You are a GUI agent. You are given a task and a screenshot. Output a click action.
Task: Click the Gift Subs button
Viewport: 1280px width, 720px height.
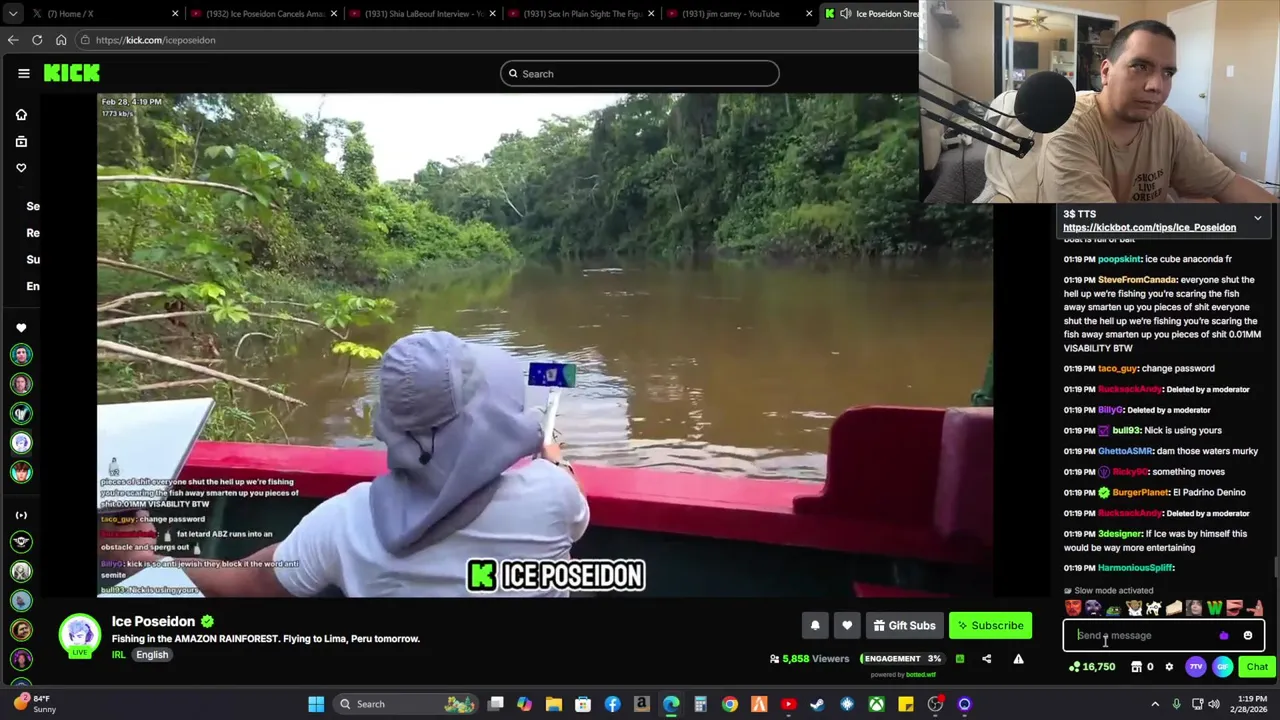[x=904, y=626]
